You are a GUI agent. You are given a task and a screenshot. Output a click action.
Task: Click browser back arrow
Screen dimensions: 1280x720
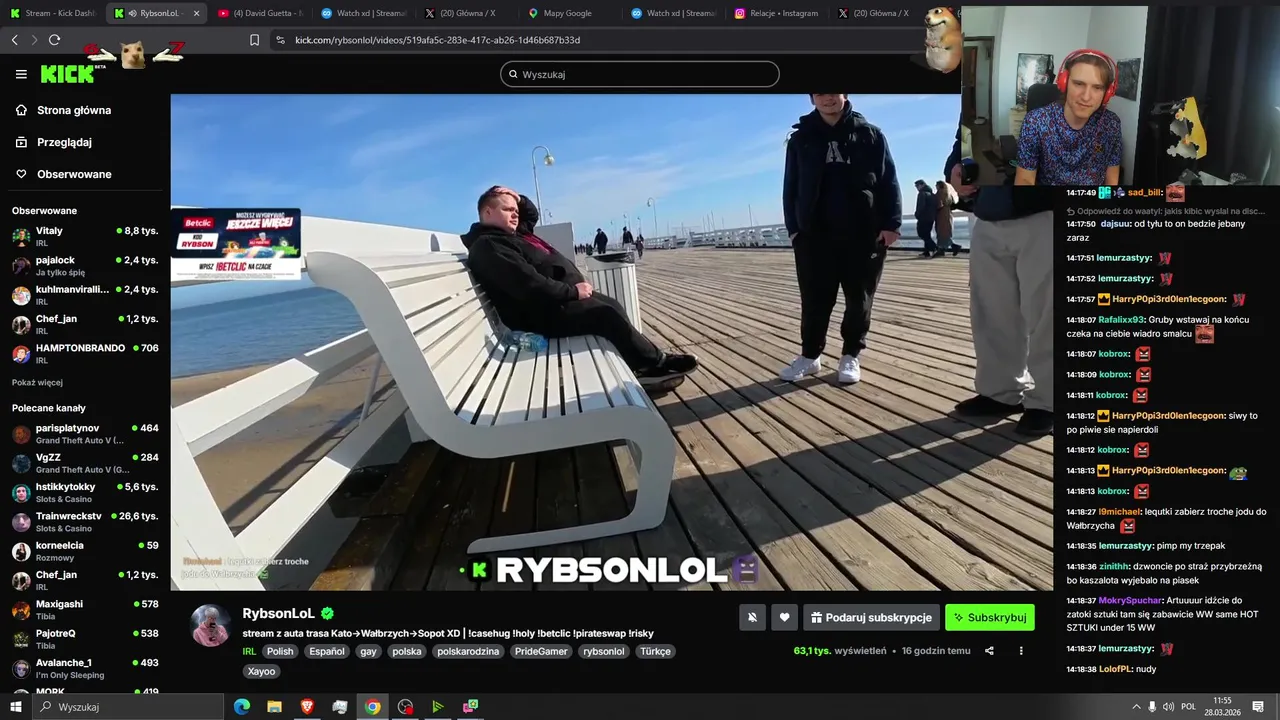[x=14, y=40]
